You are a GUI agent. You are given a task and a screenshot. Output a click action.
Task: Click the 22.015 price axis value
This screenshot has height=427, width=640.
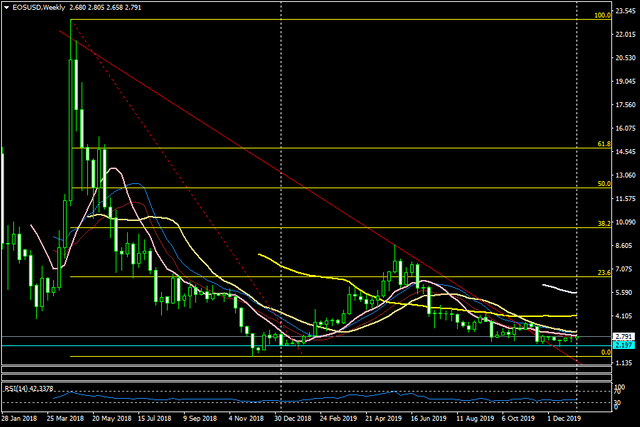625,34
